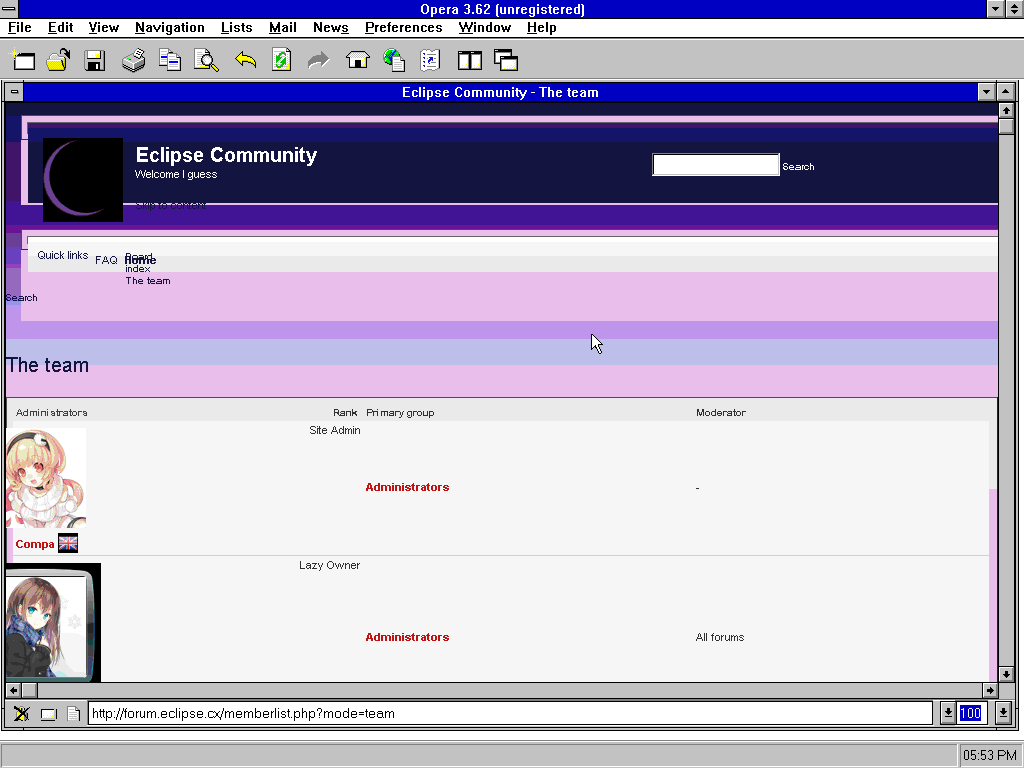The height and width of the screenshot is (768, 1024).
Task: Click the Back navigation arrow icon
Action: pyautogui.click(x=245, y=60)
